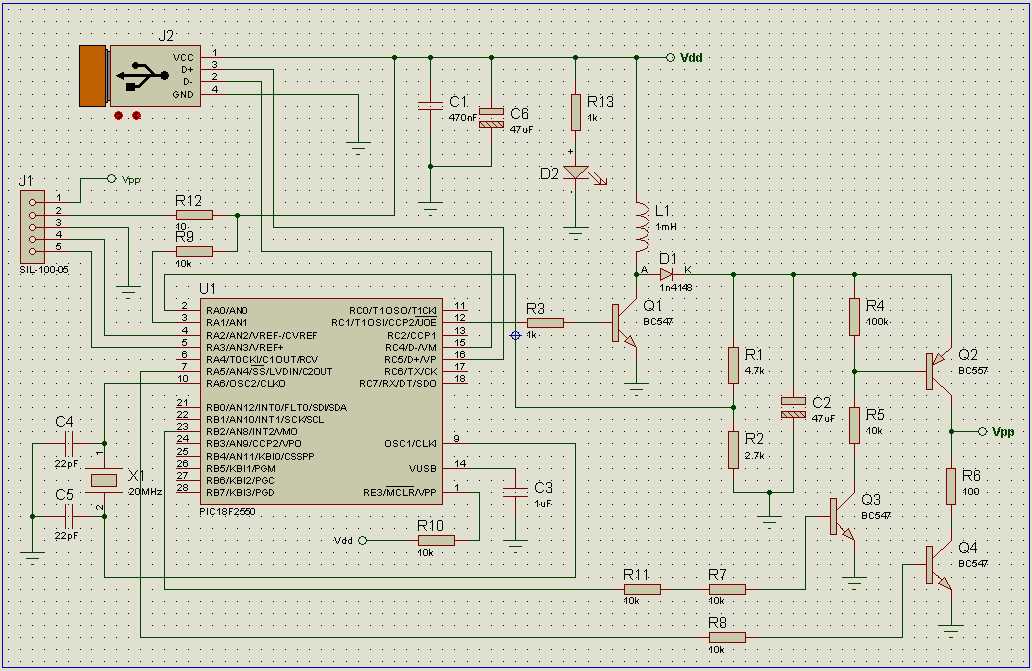Click the RC5/D+/VP pin label
Screen dimensions: 1032x671
[411, 360]
